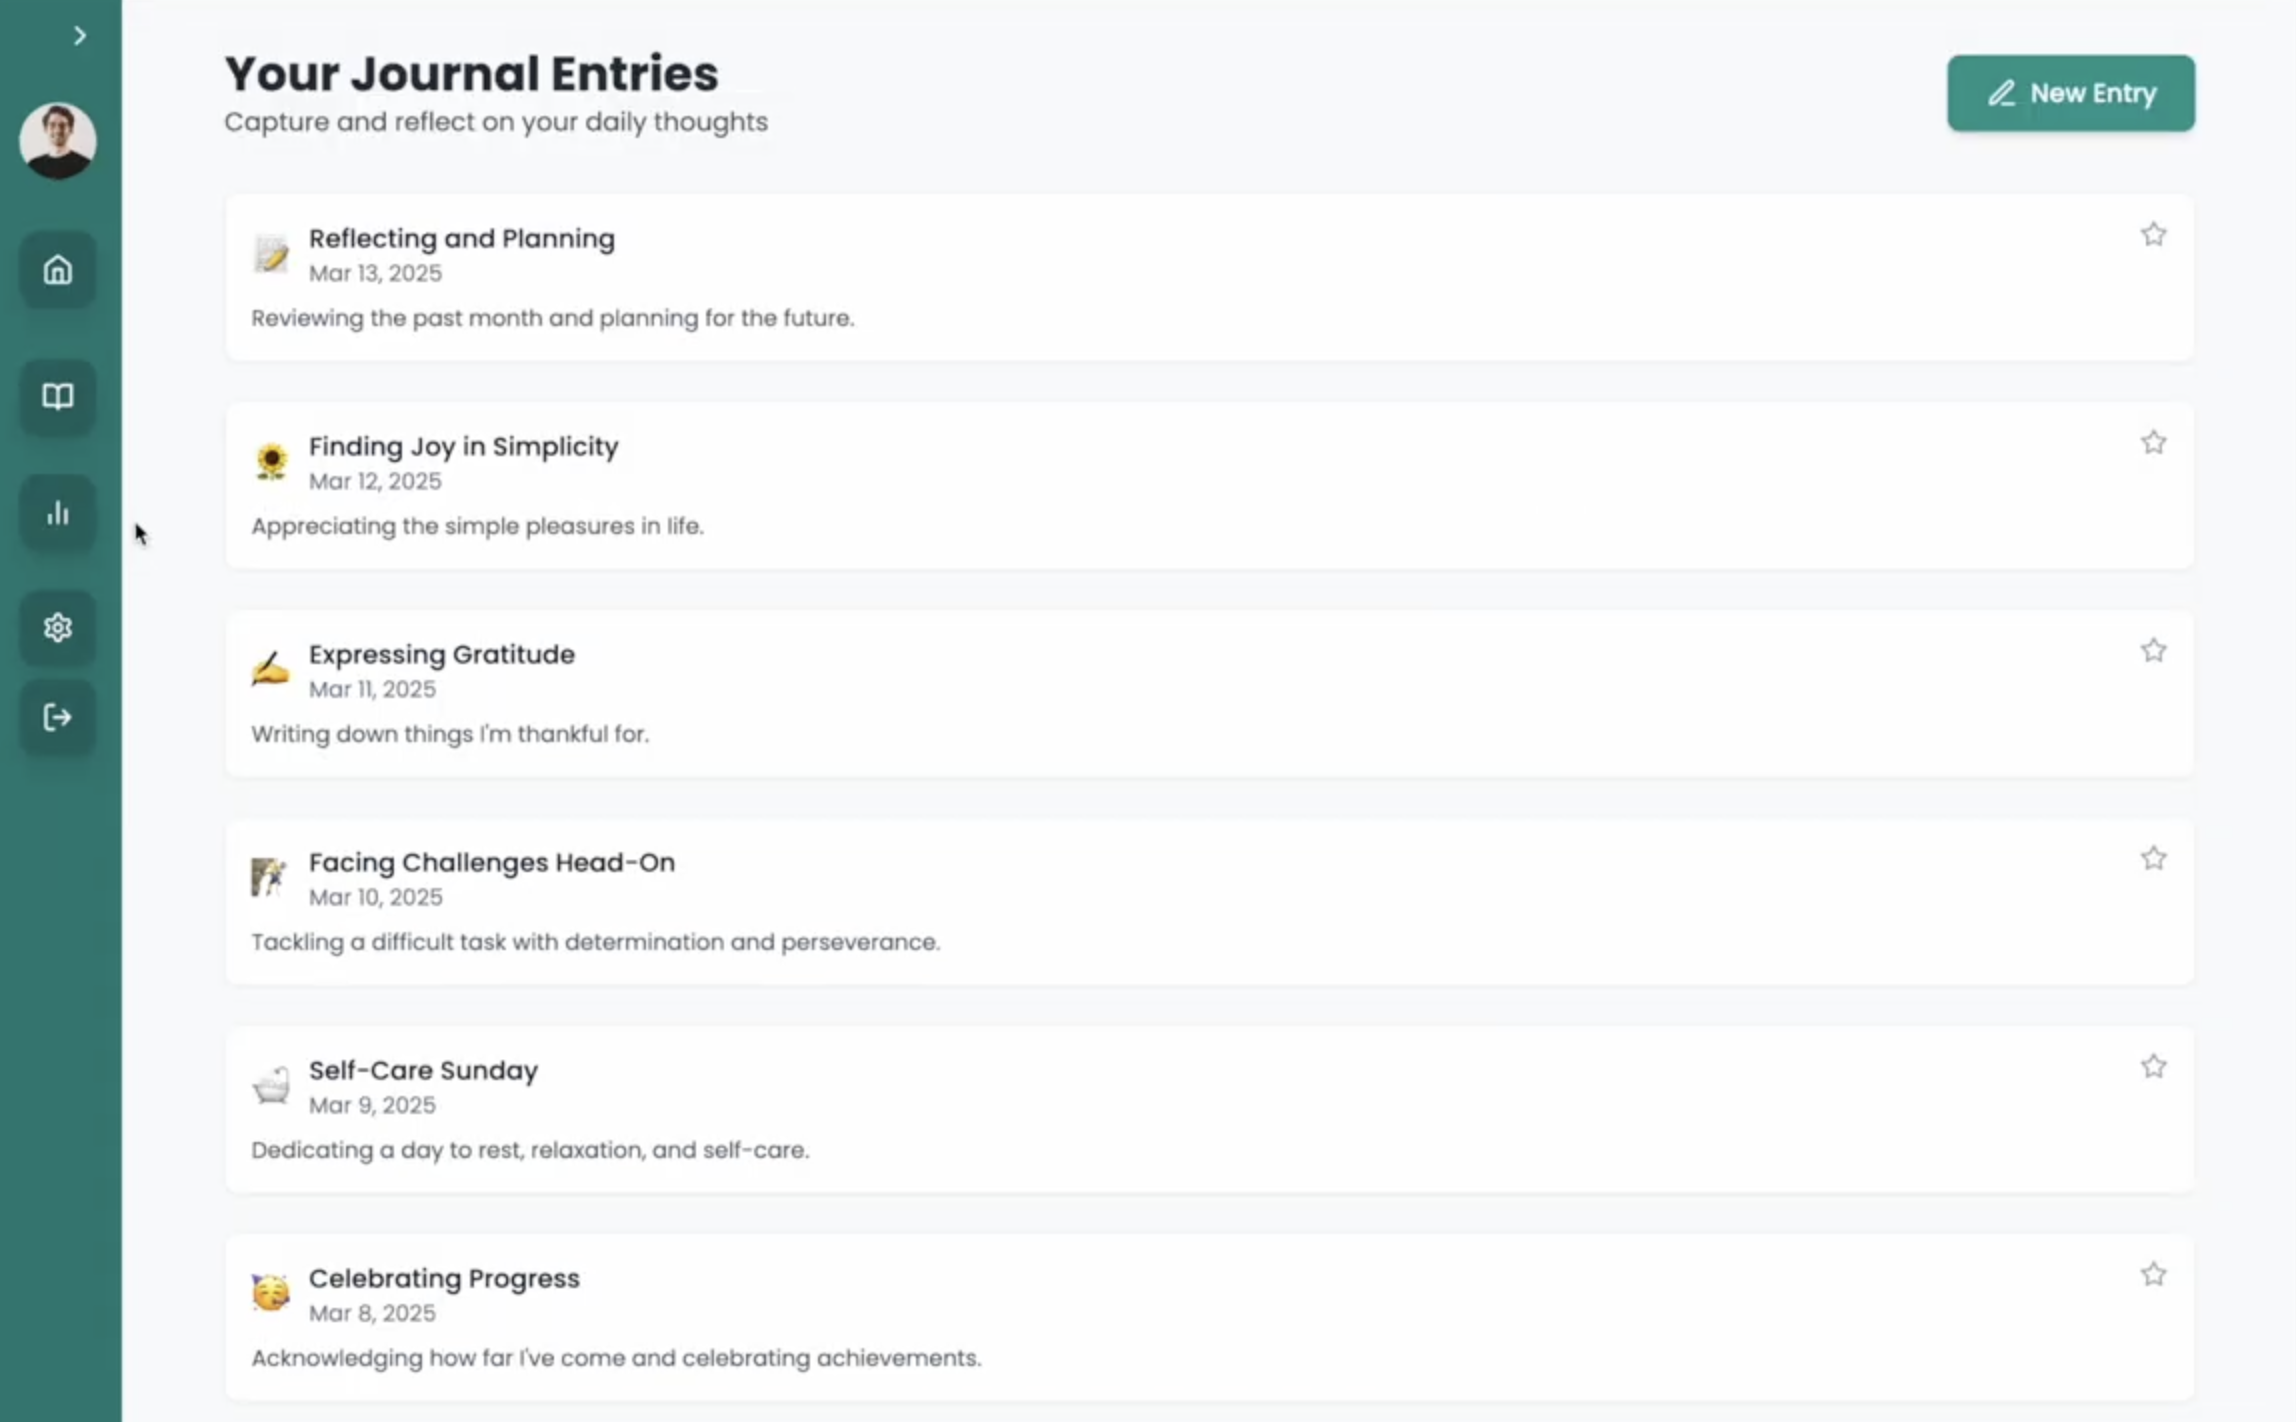Click the logout icon in sidebar

(58, 717)
